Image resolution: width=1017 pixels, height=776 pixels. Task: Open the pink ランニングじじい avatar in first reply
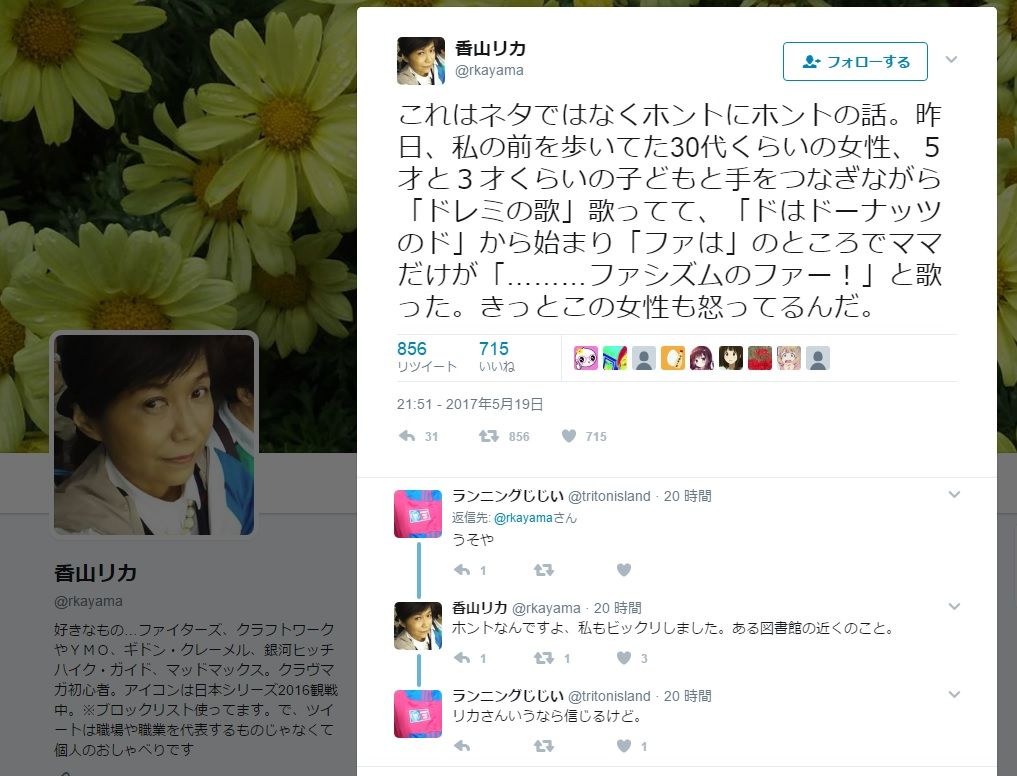[x=418, y=514]
